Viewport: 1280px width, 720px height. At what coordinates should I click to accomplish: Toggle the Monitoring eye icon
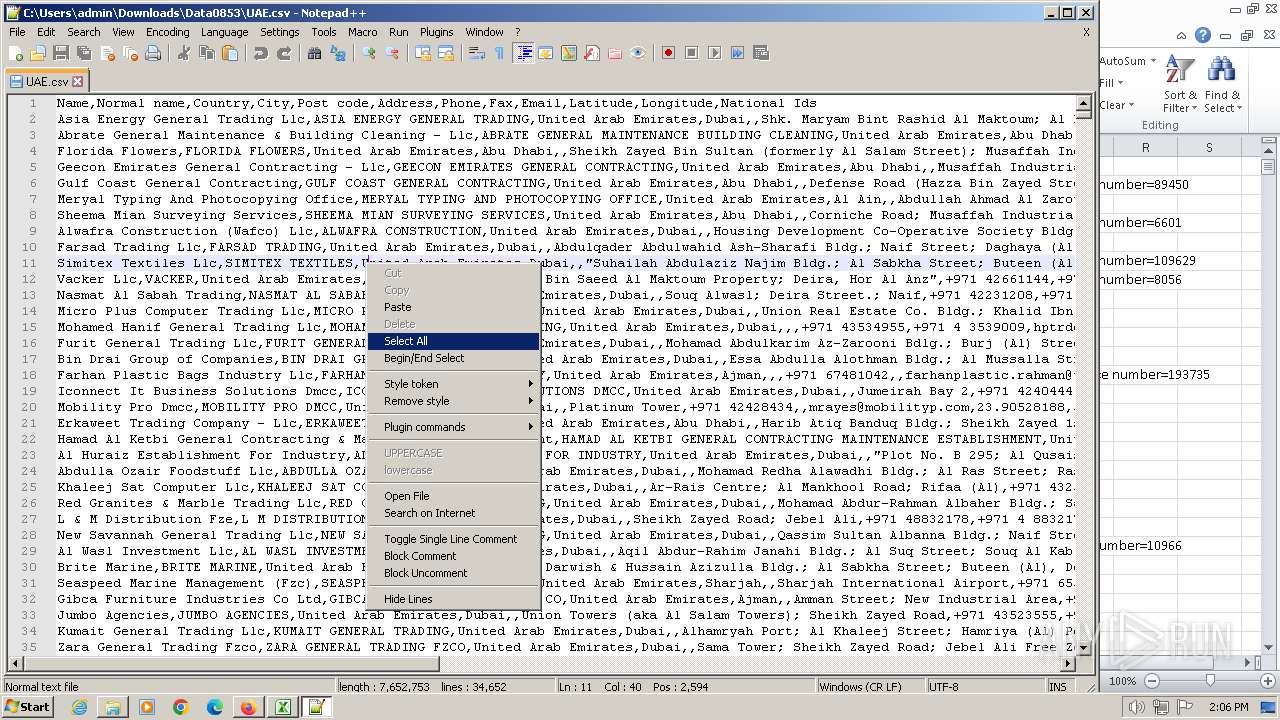tap(637, 53)
